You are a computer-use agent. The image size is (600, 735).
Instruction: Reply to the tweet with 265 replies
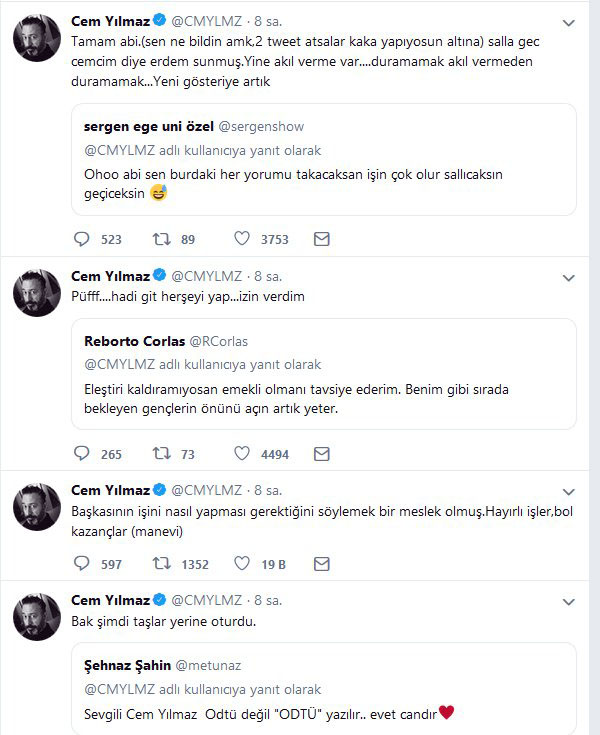tap(82, 453)
